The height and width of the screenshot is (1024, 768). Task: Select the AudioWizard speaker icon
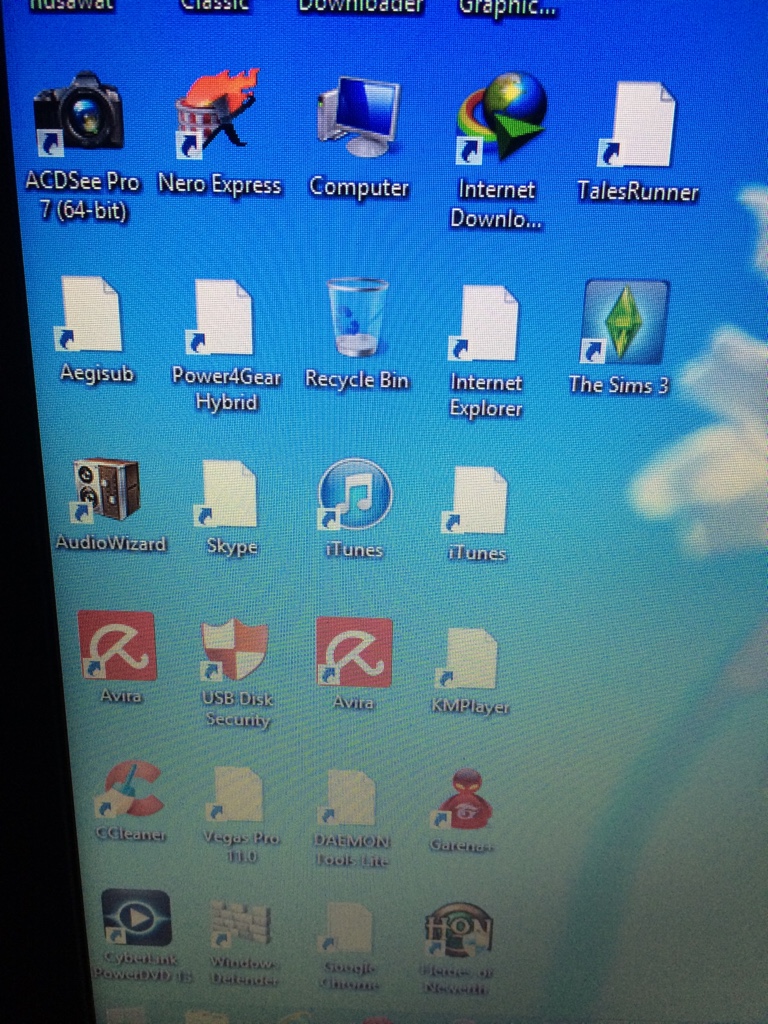coord(104,490)
